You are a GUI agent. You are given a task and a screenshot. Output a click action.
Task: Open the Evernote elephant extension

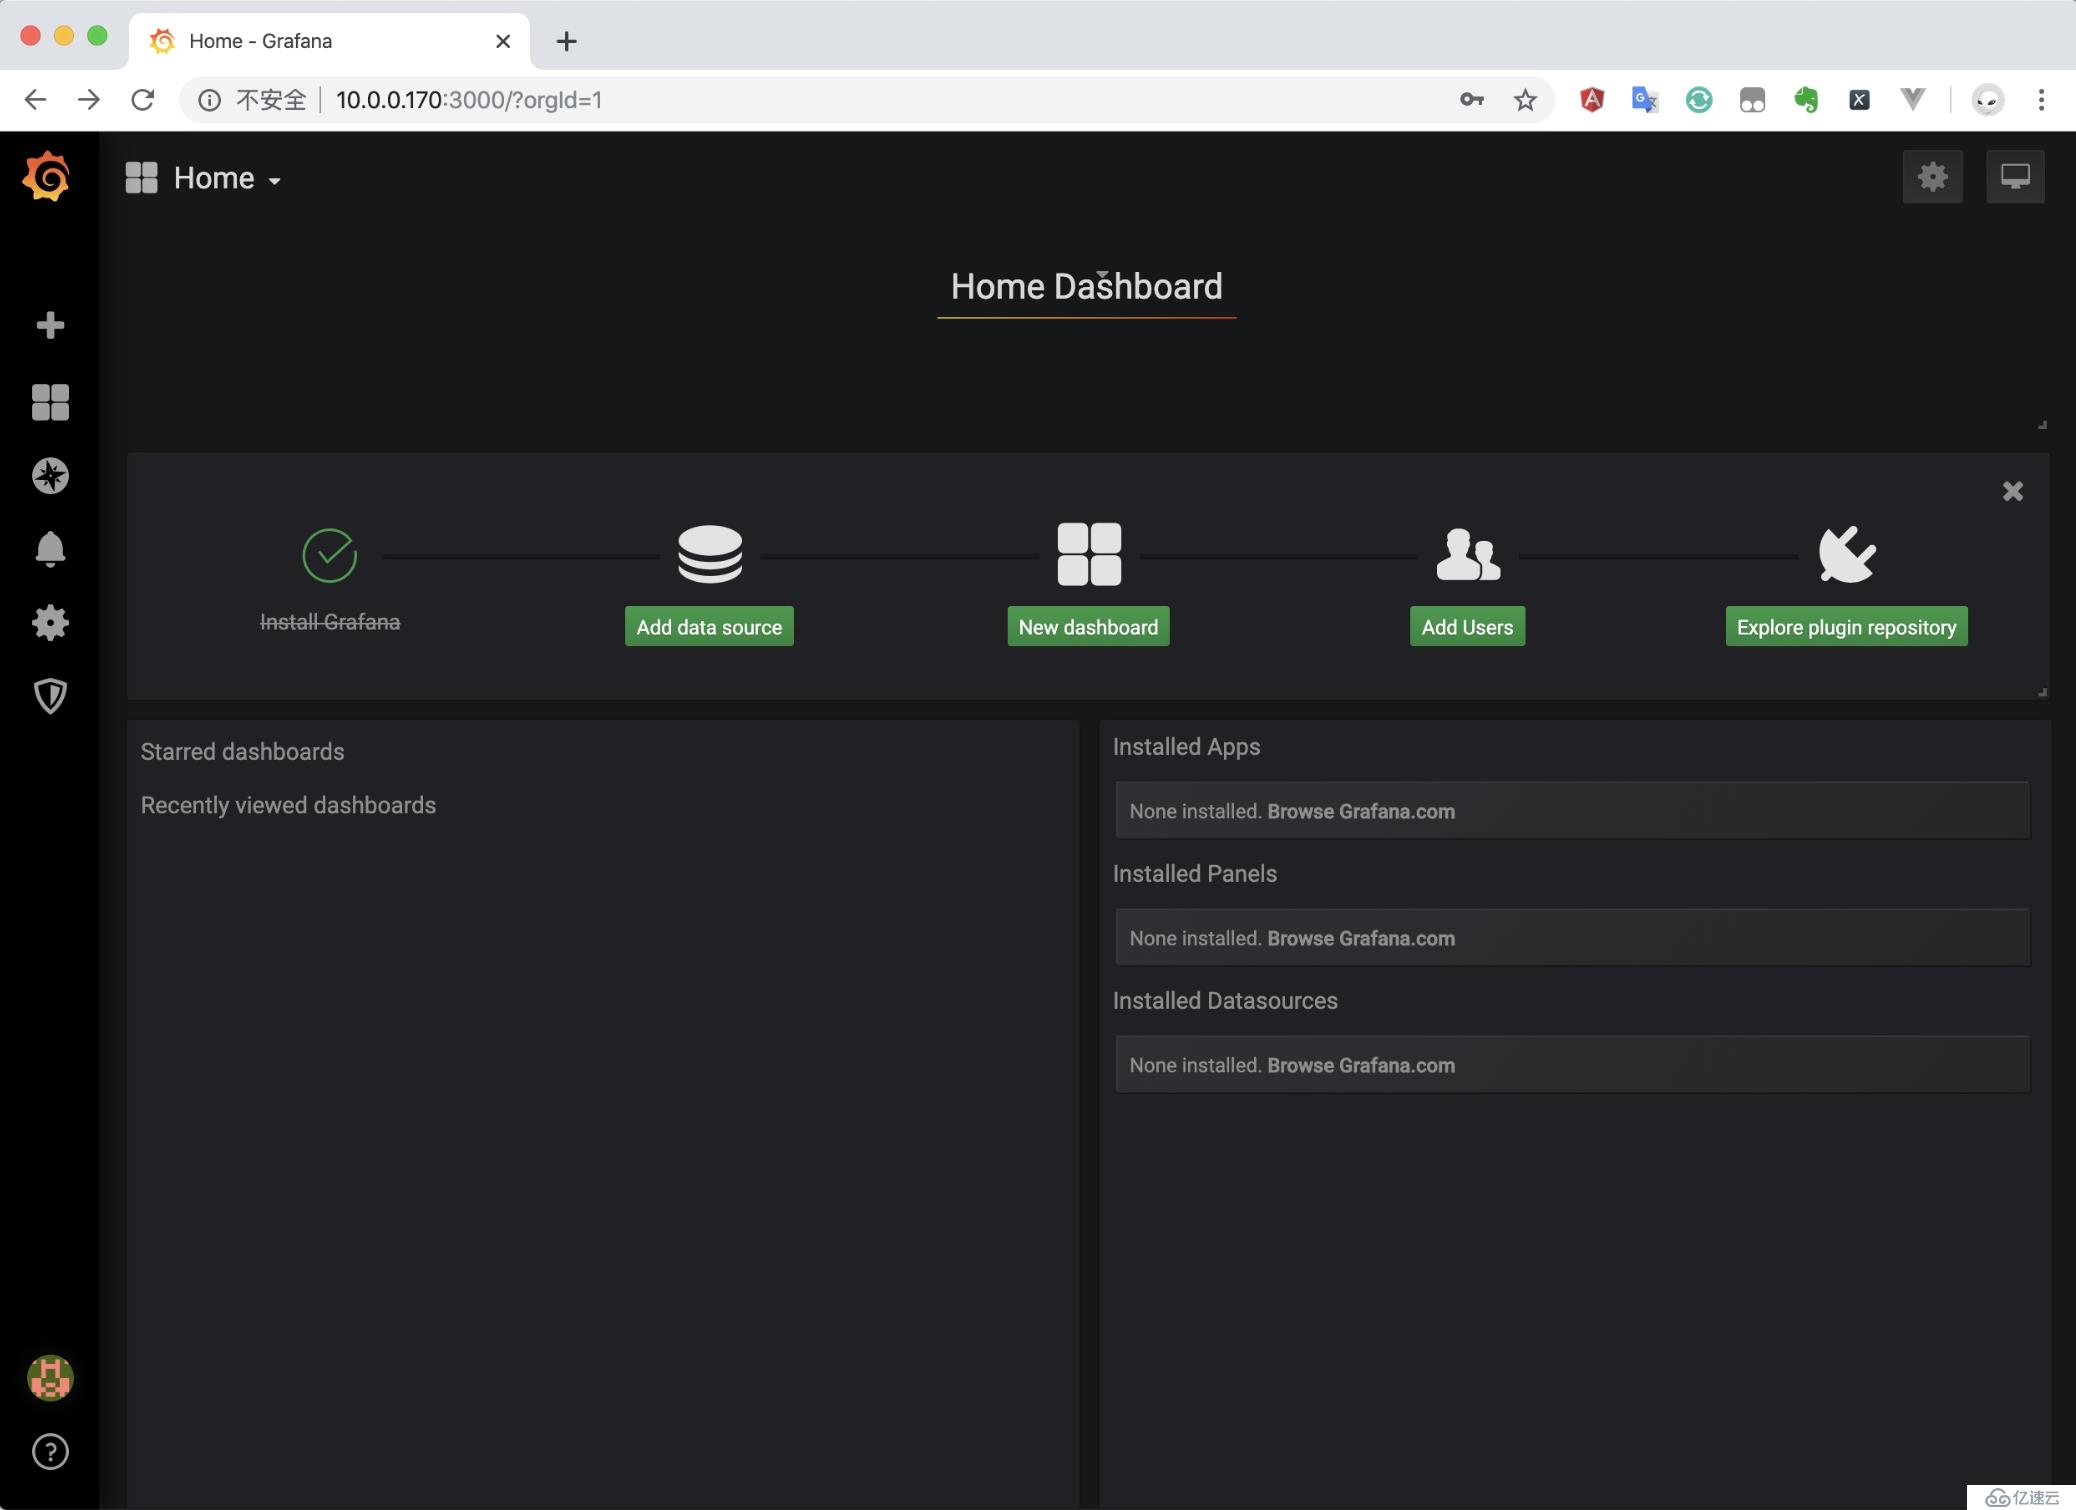[1806, 99]
